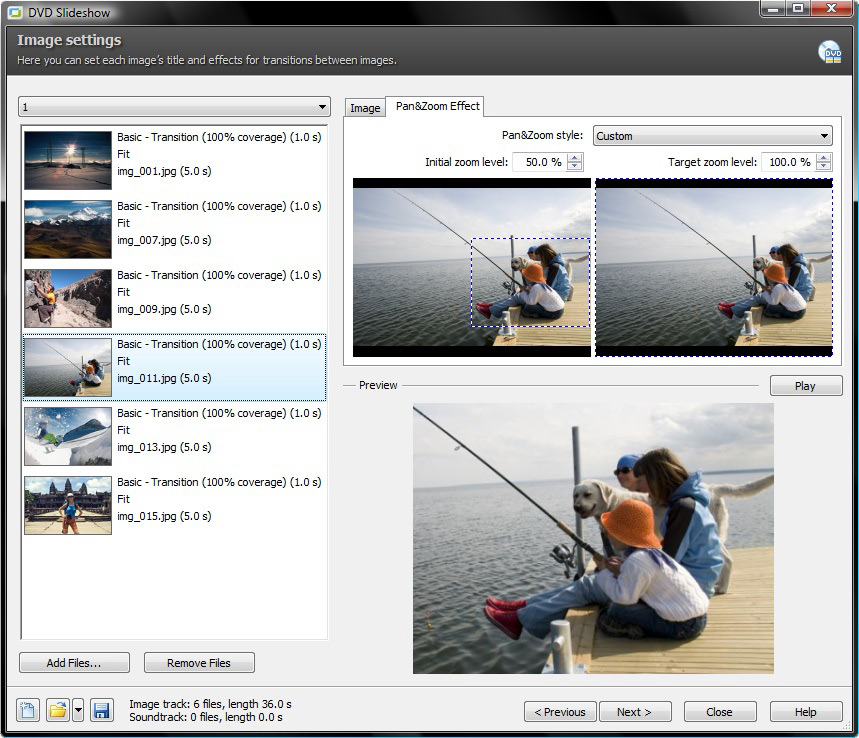Screen dimensions: 859x738
Task: Click the Play preview button
Action: click(805, 386)
